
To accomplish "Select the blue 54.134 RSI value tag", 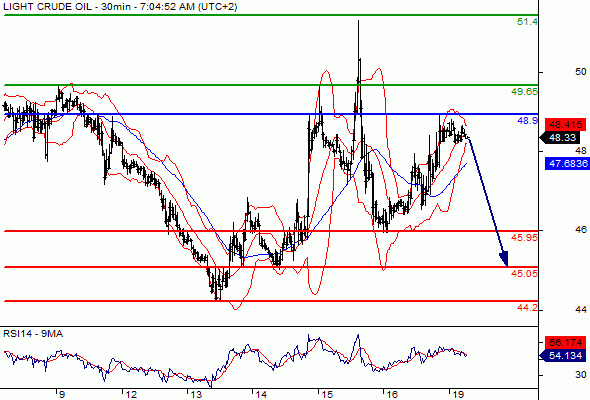I will point(563,356).
